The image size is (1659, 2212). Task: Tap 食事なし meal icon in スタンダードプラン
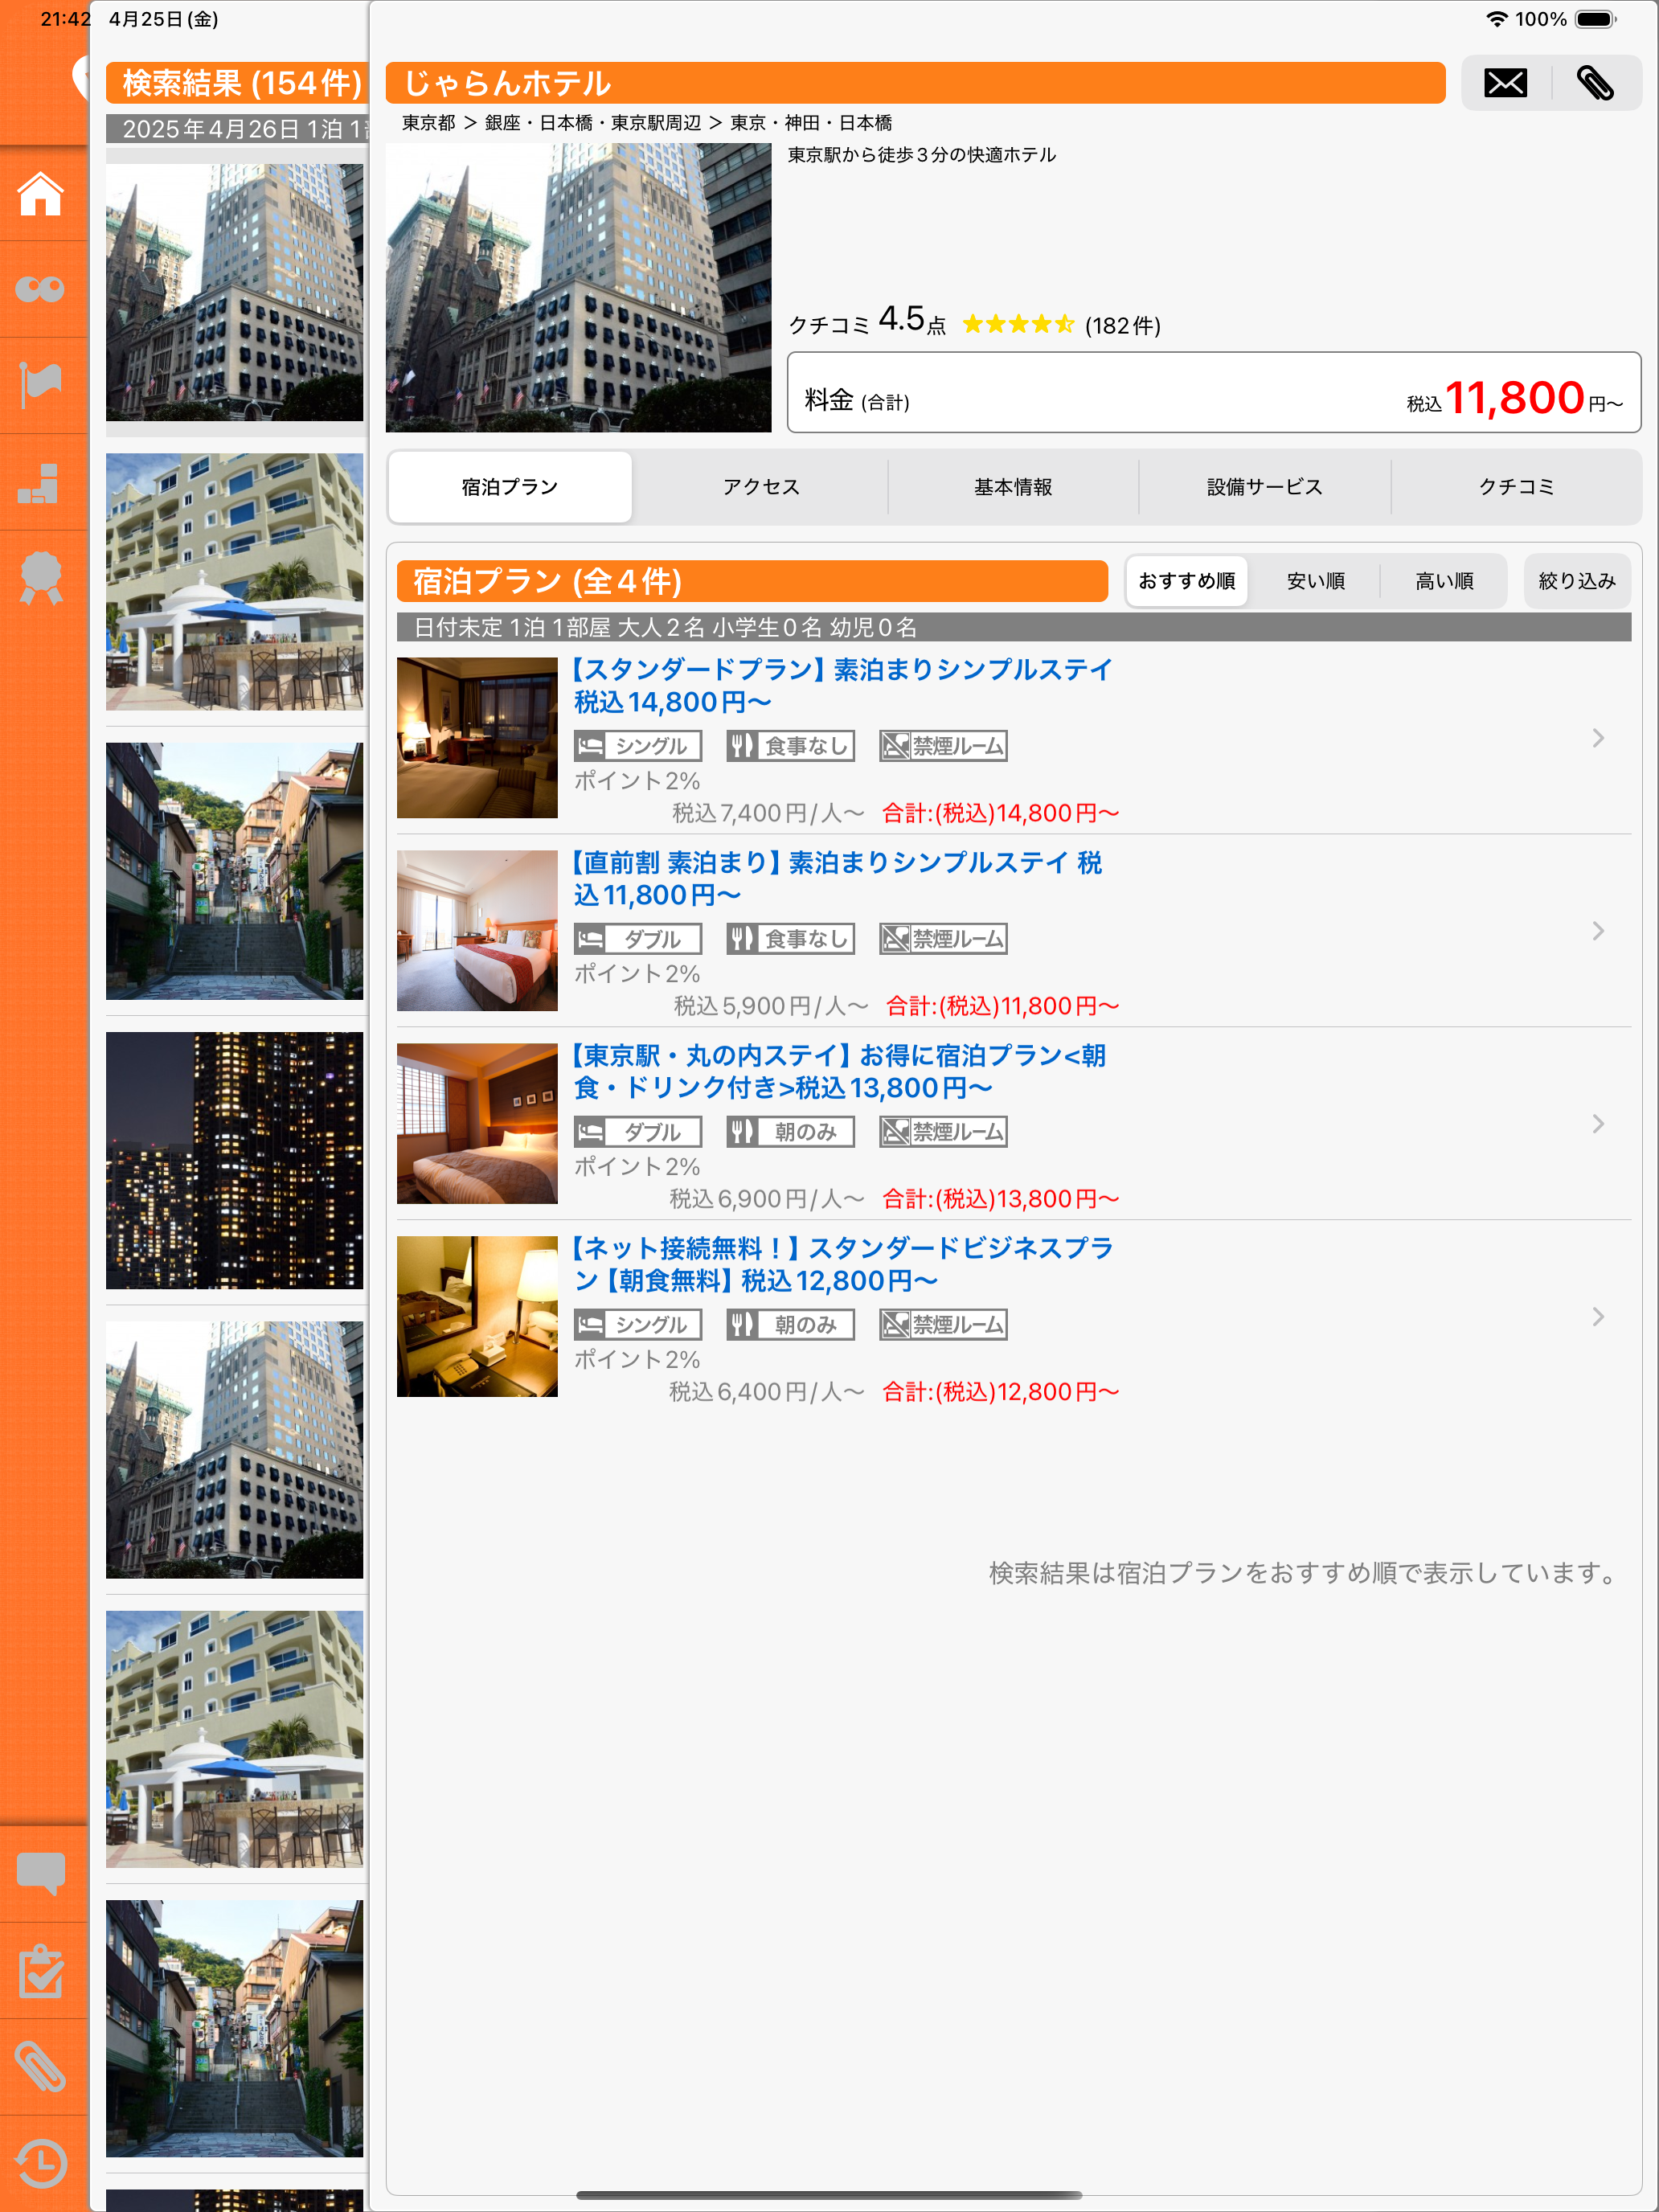tap(790, 746)
